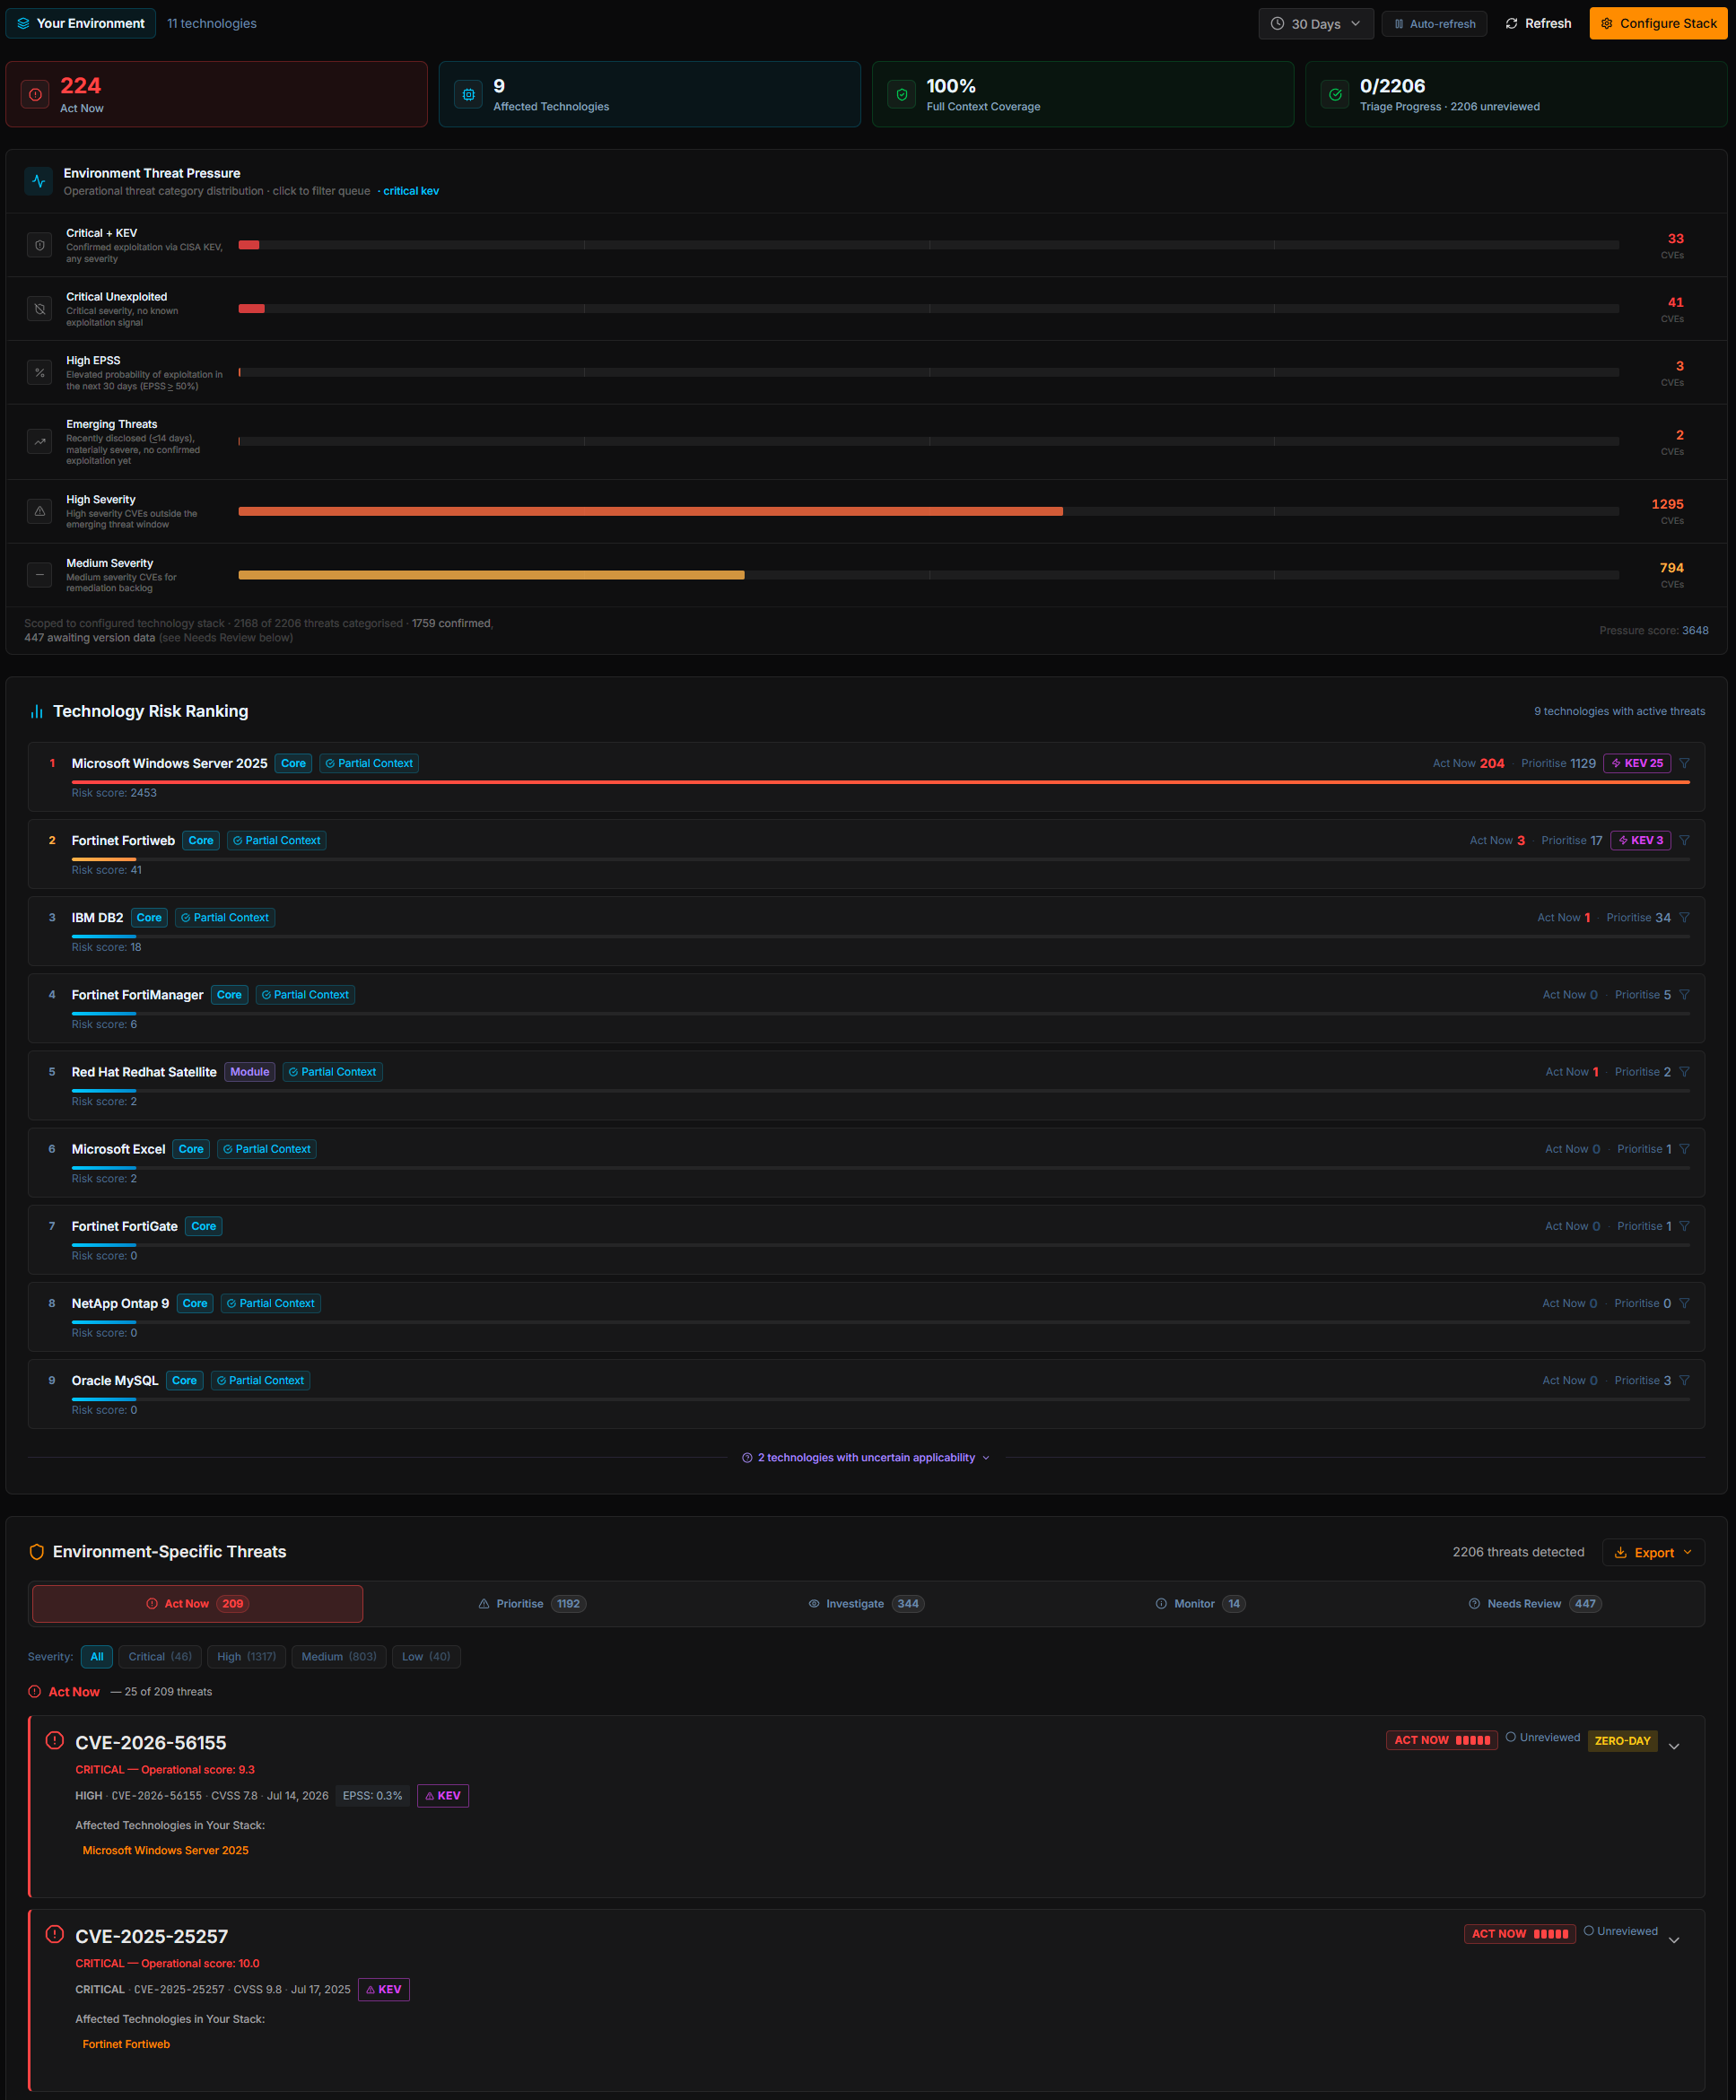
Task: Click the Full Context Coverage shield icon
Action: click(x=901, y=94)
